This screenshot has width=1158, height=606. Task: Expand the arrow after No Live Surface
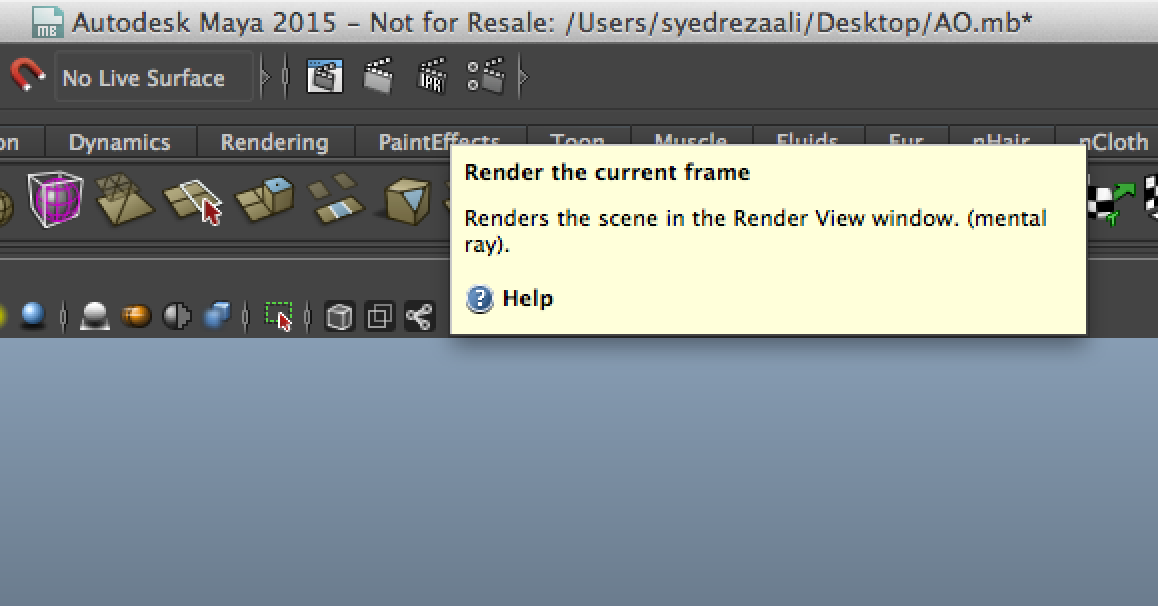coord(265,77)
